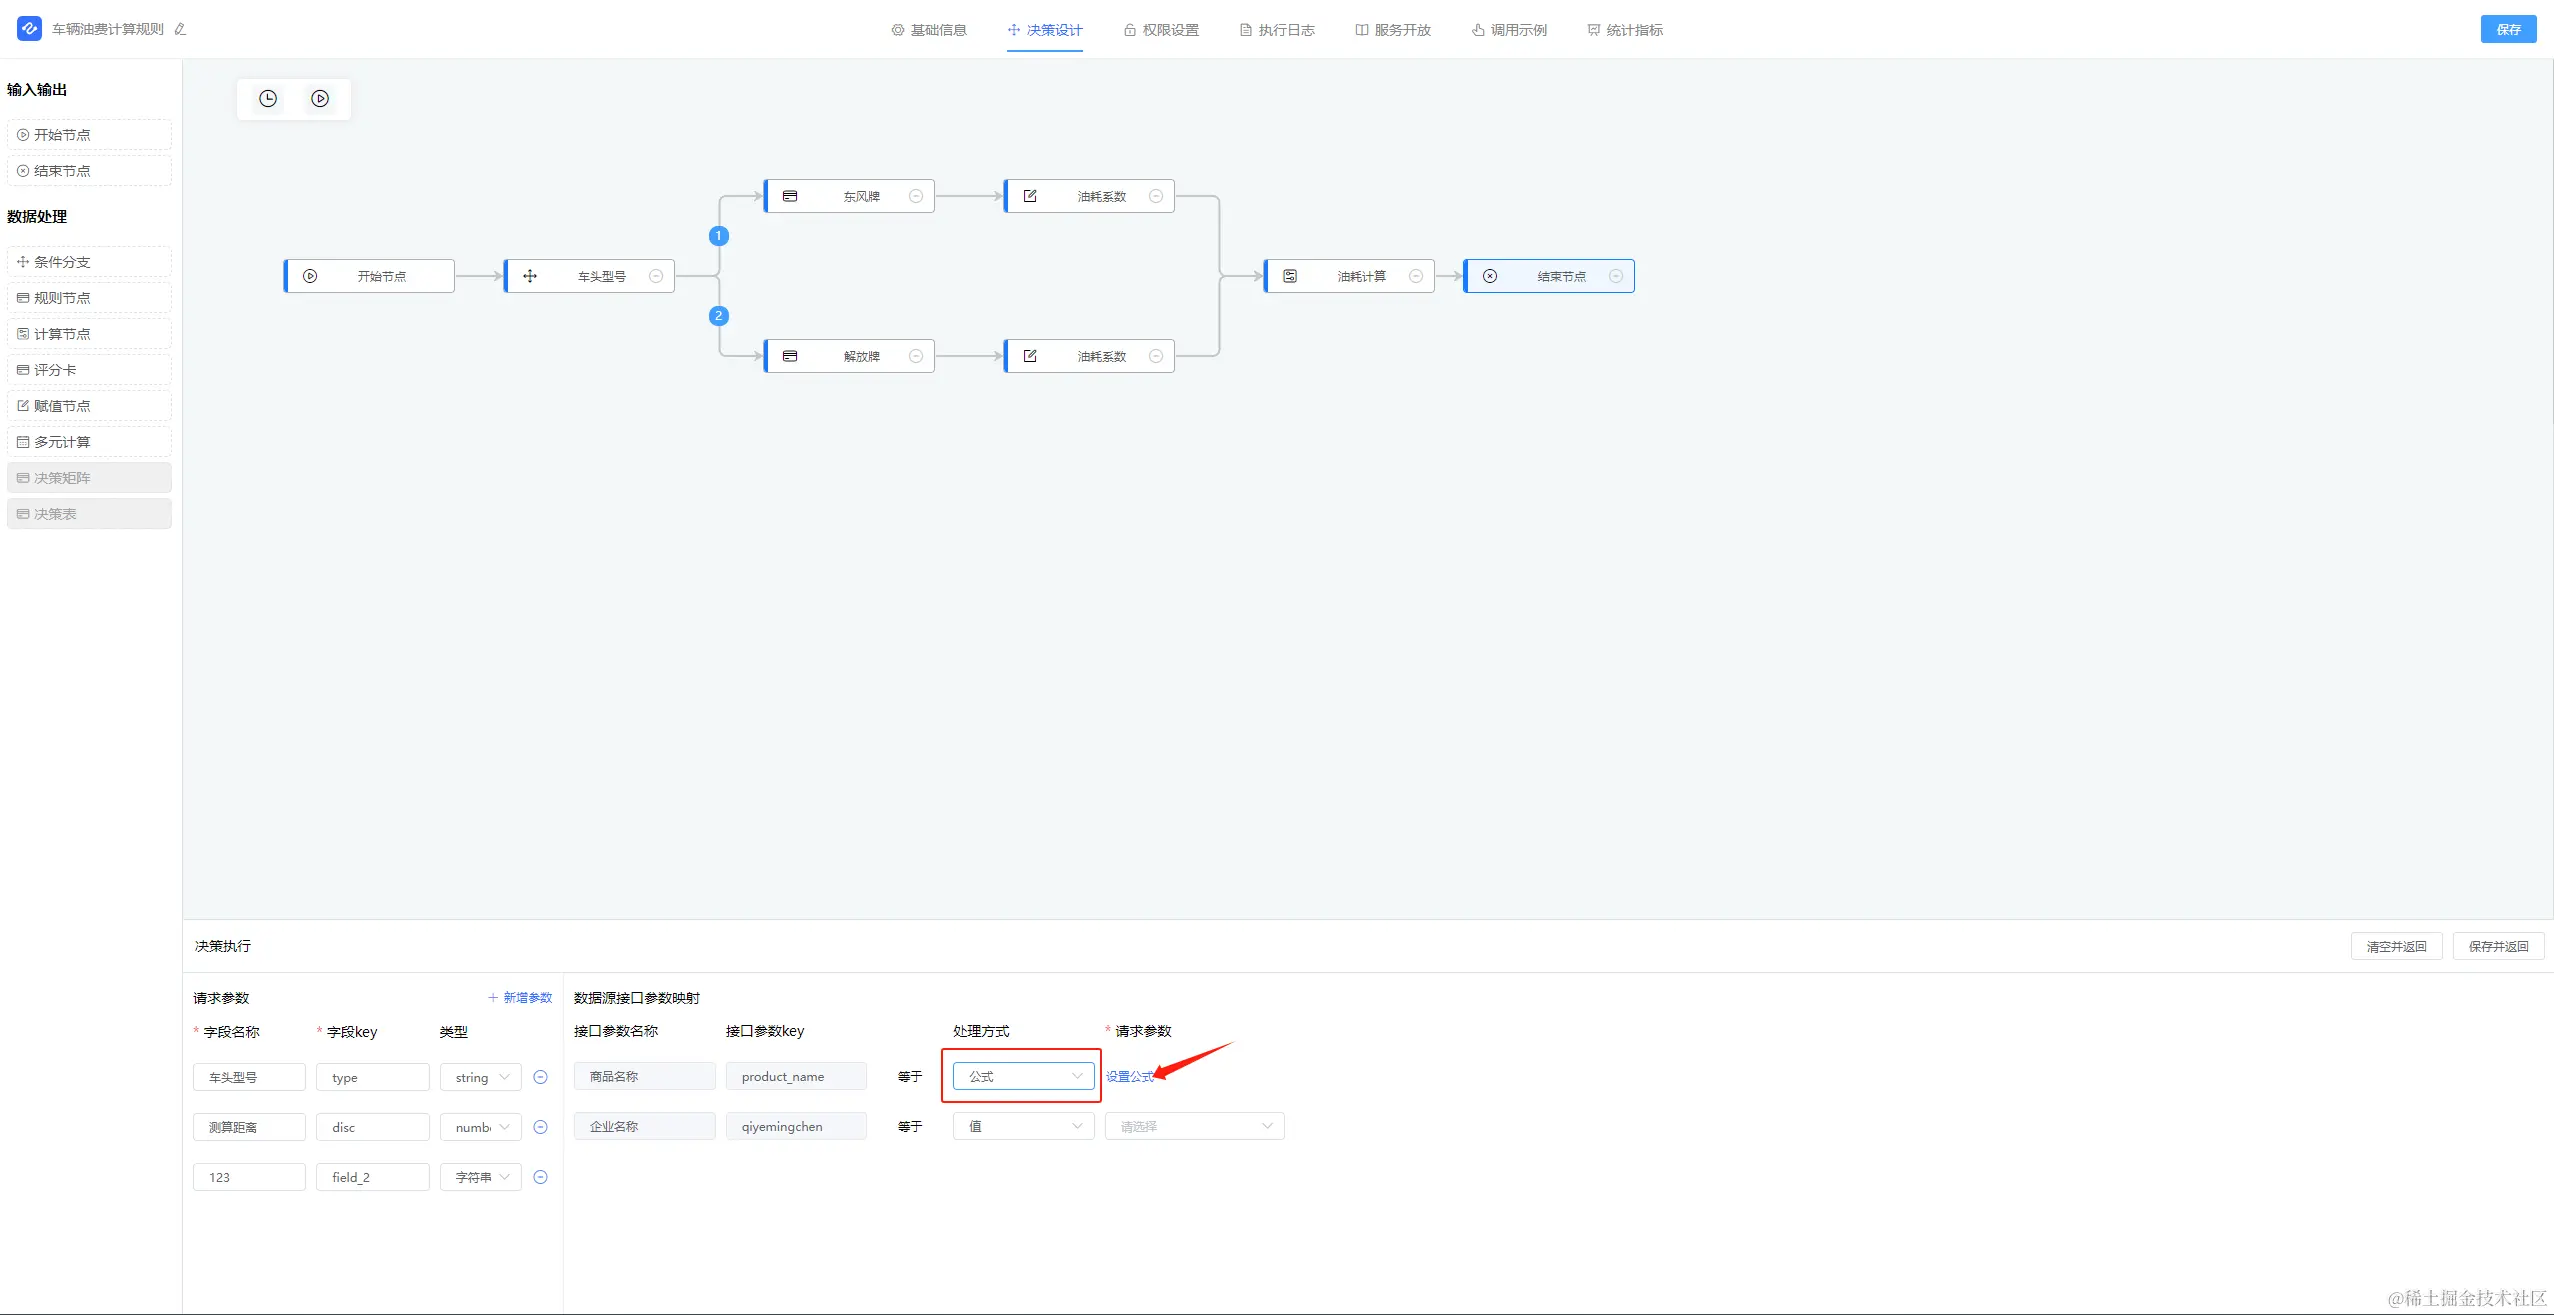Image resolution: width=2554 pixels, height=1315 pixels.
Task: Open the string type dropdown for 车头型号
Action: (x=481, y=1077)
